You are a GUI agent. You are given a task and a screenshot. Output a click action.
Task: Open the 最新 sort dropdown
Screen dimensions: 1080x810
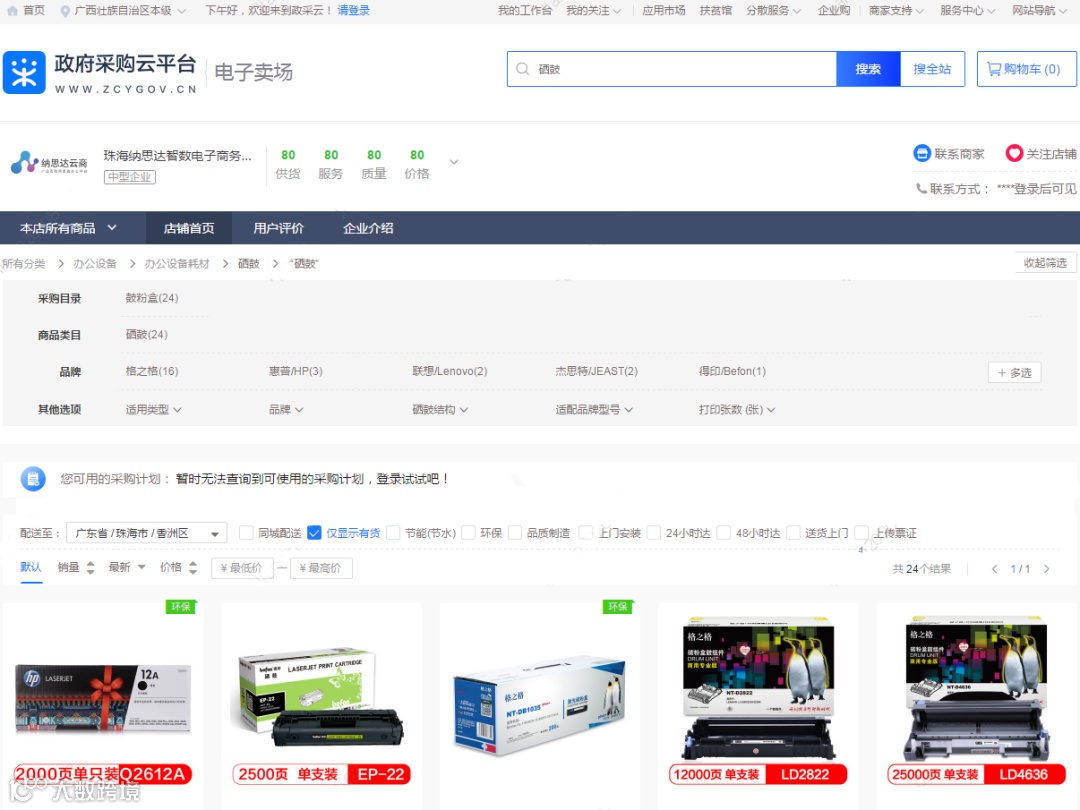tap(127, 568)
